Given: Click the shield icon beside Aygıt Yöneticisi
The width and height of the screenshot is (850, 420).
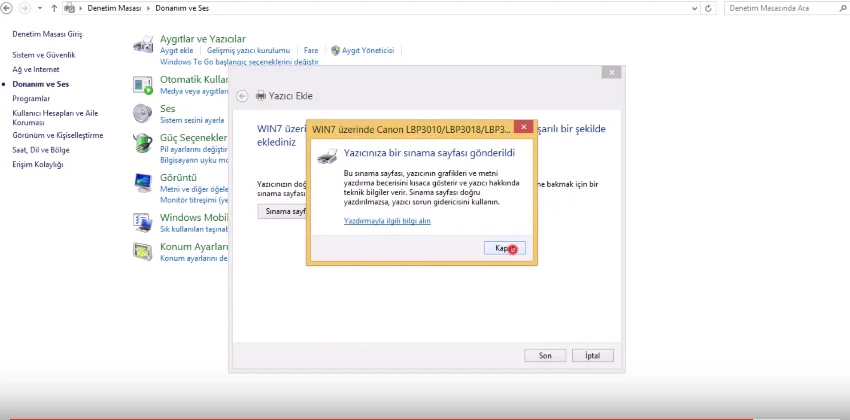Looking at the screenshot, I should [335, 50].
